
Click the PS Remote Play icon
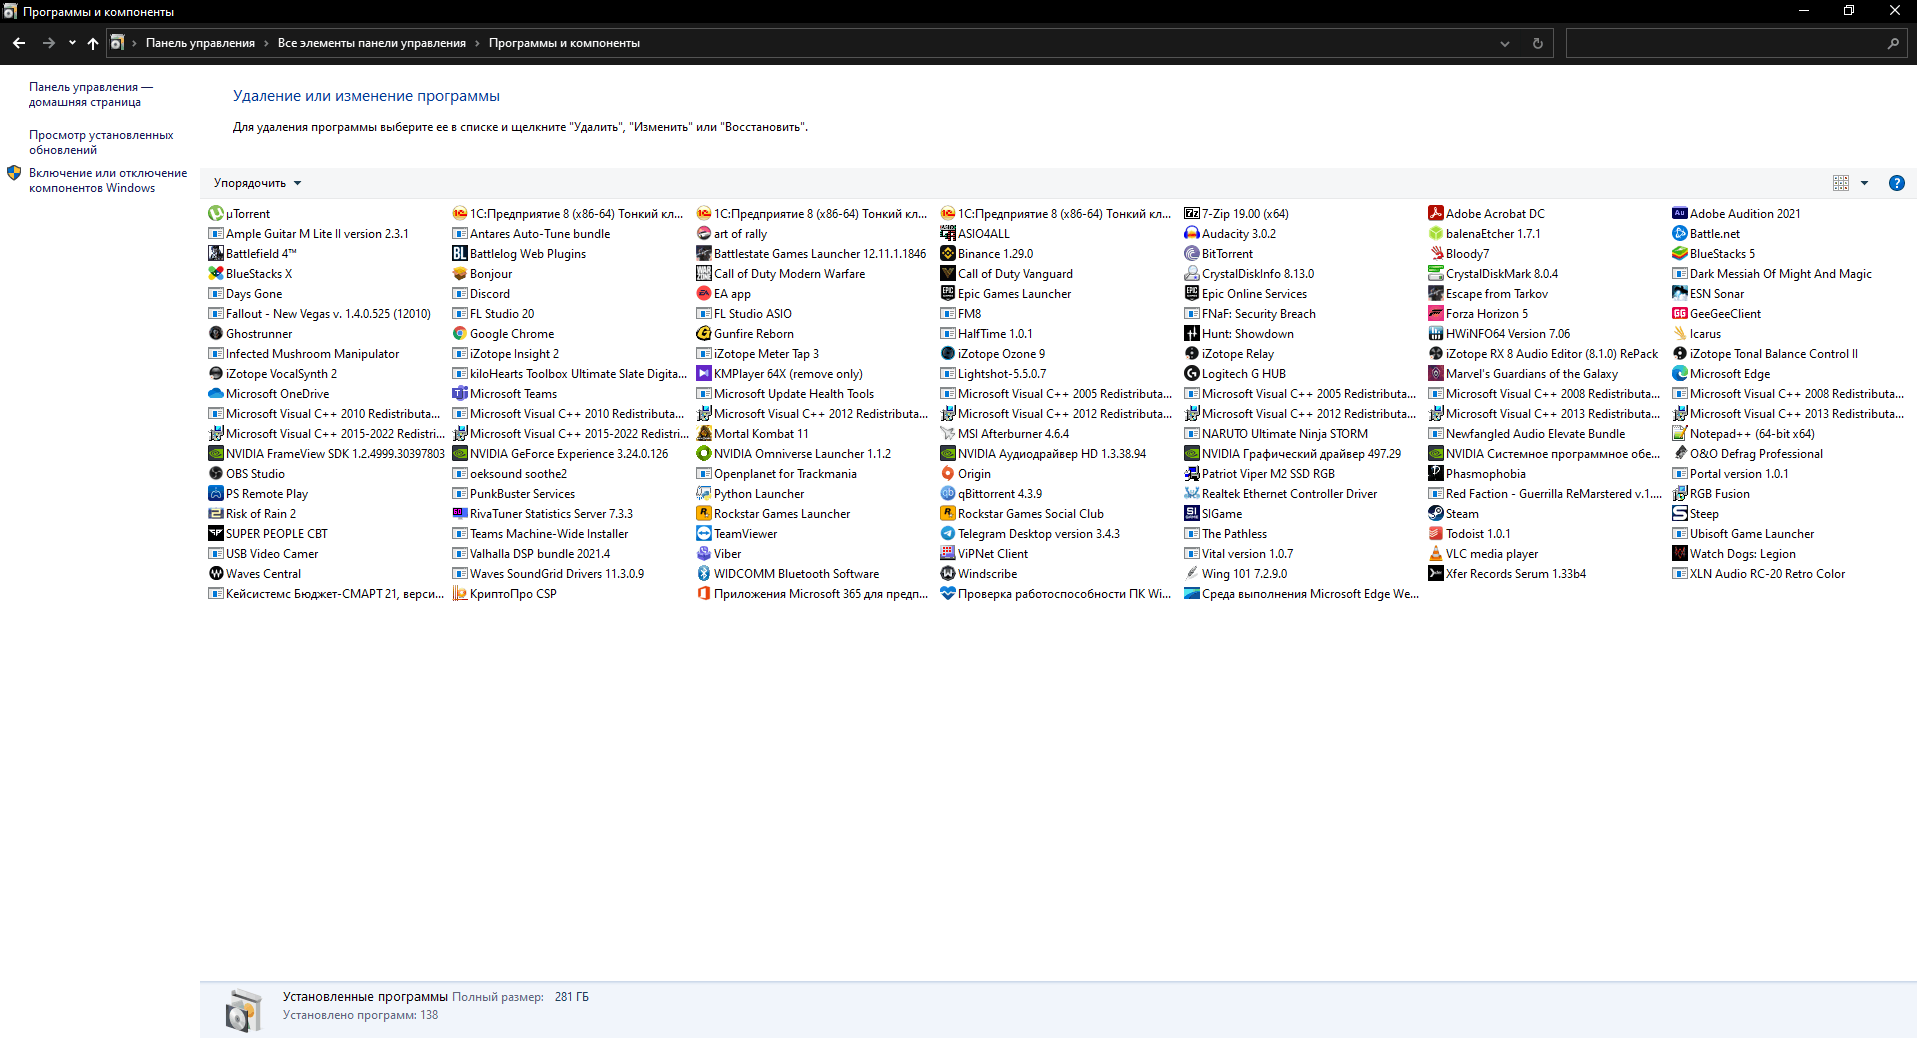[x=215, y=493]
